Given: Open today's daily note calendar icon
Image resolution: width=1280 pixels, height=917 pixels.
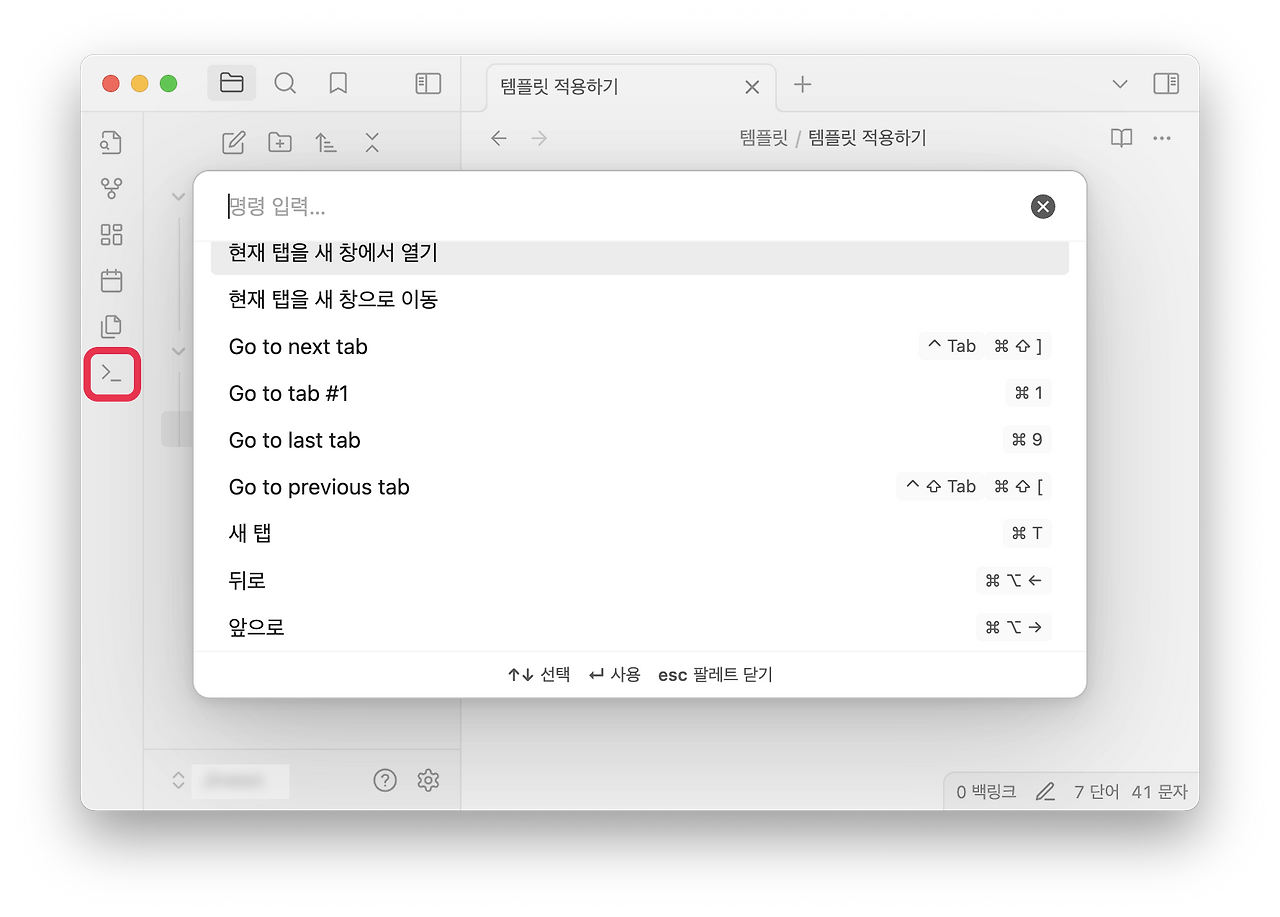Looking at the screenshot, I should [111, 280].
